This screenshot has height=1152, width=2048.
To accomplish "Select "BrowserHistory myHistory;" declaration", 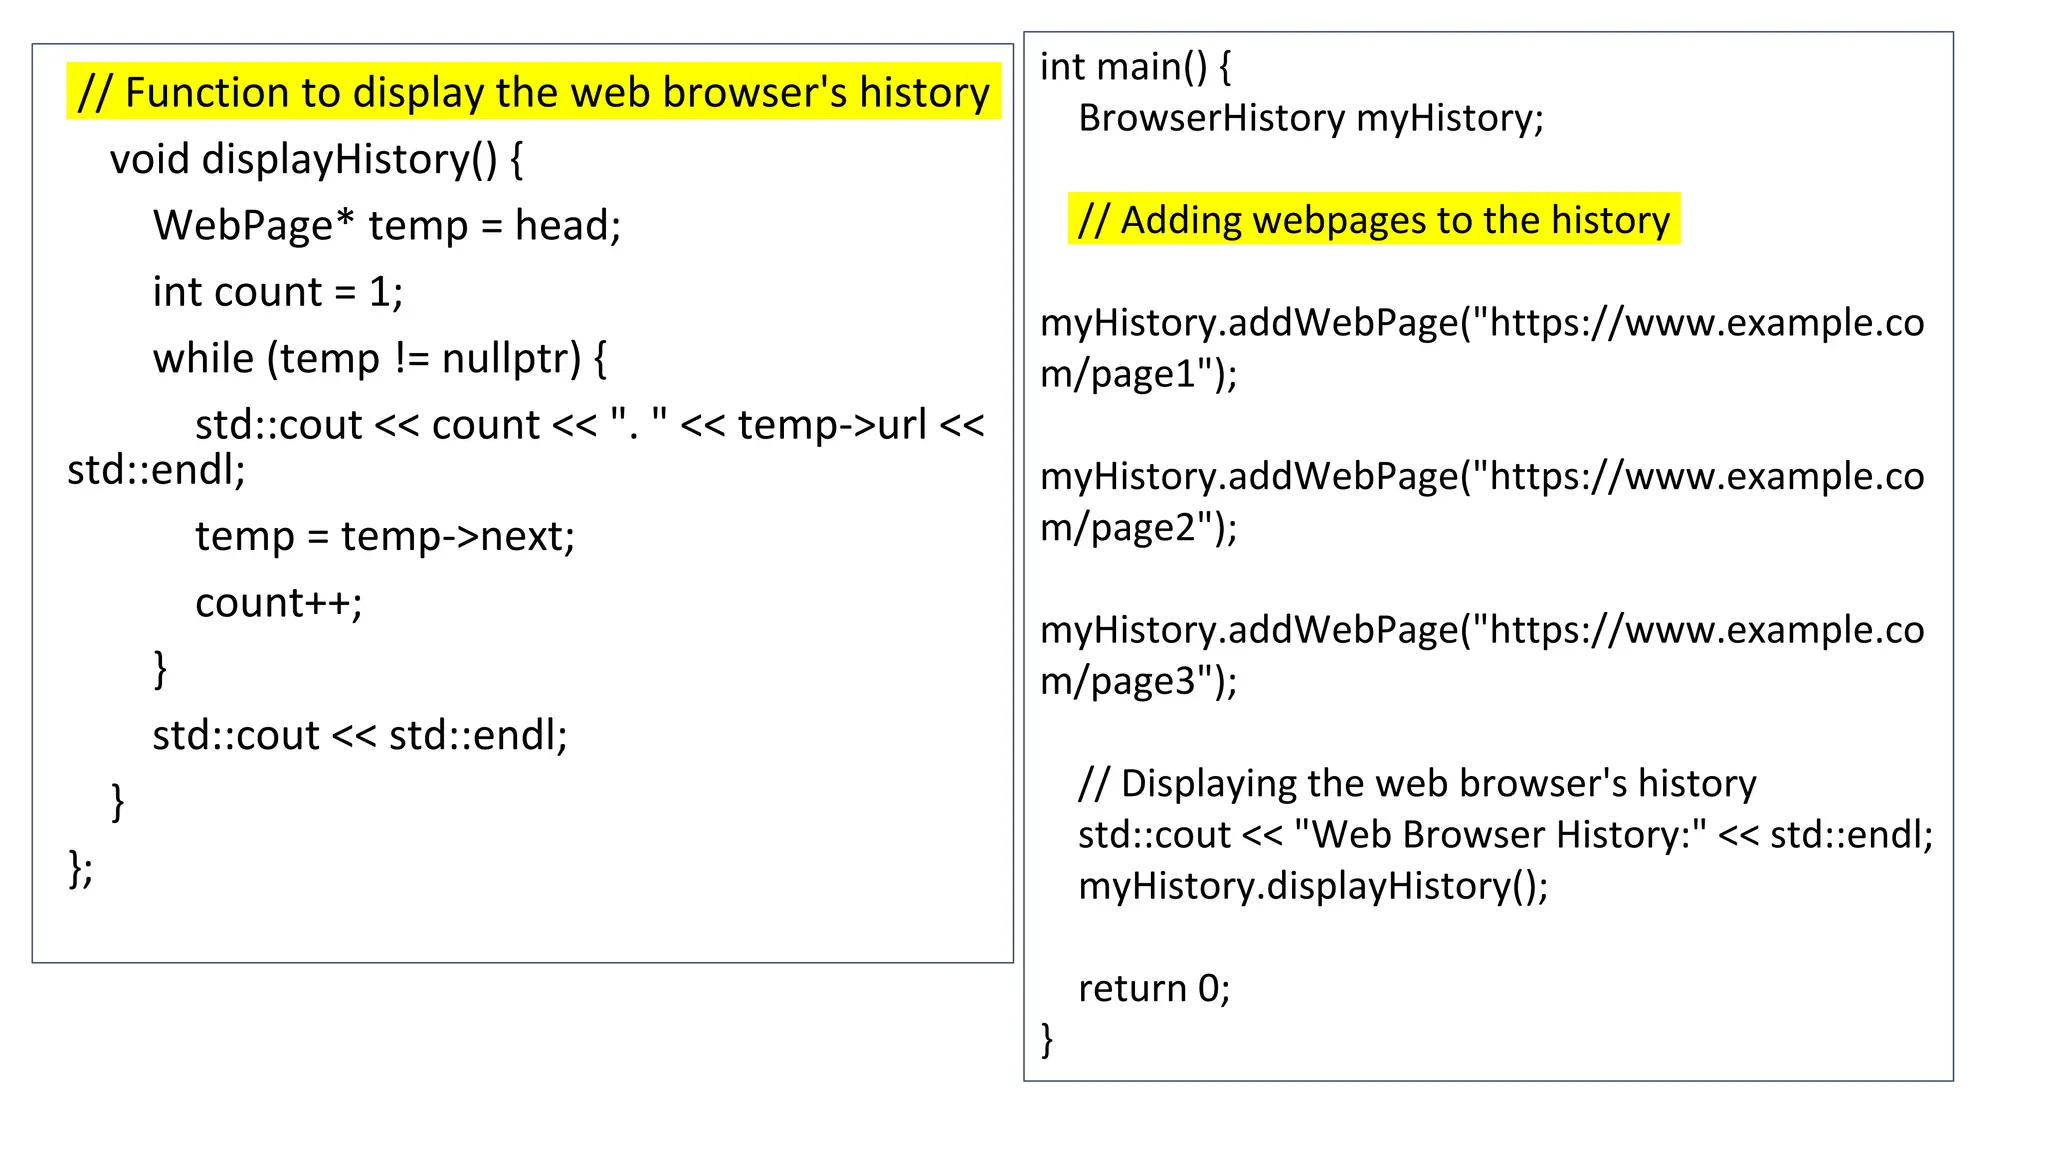I will [1311, 118].
